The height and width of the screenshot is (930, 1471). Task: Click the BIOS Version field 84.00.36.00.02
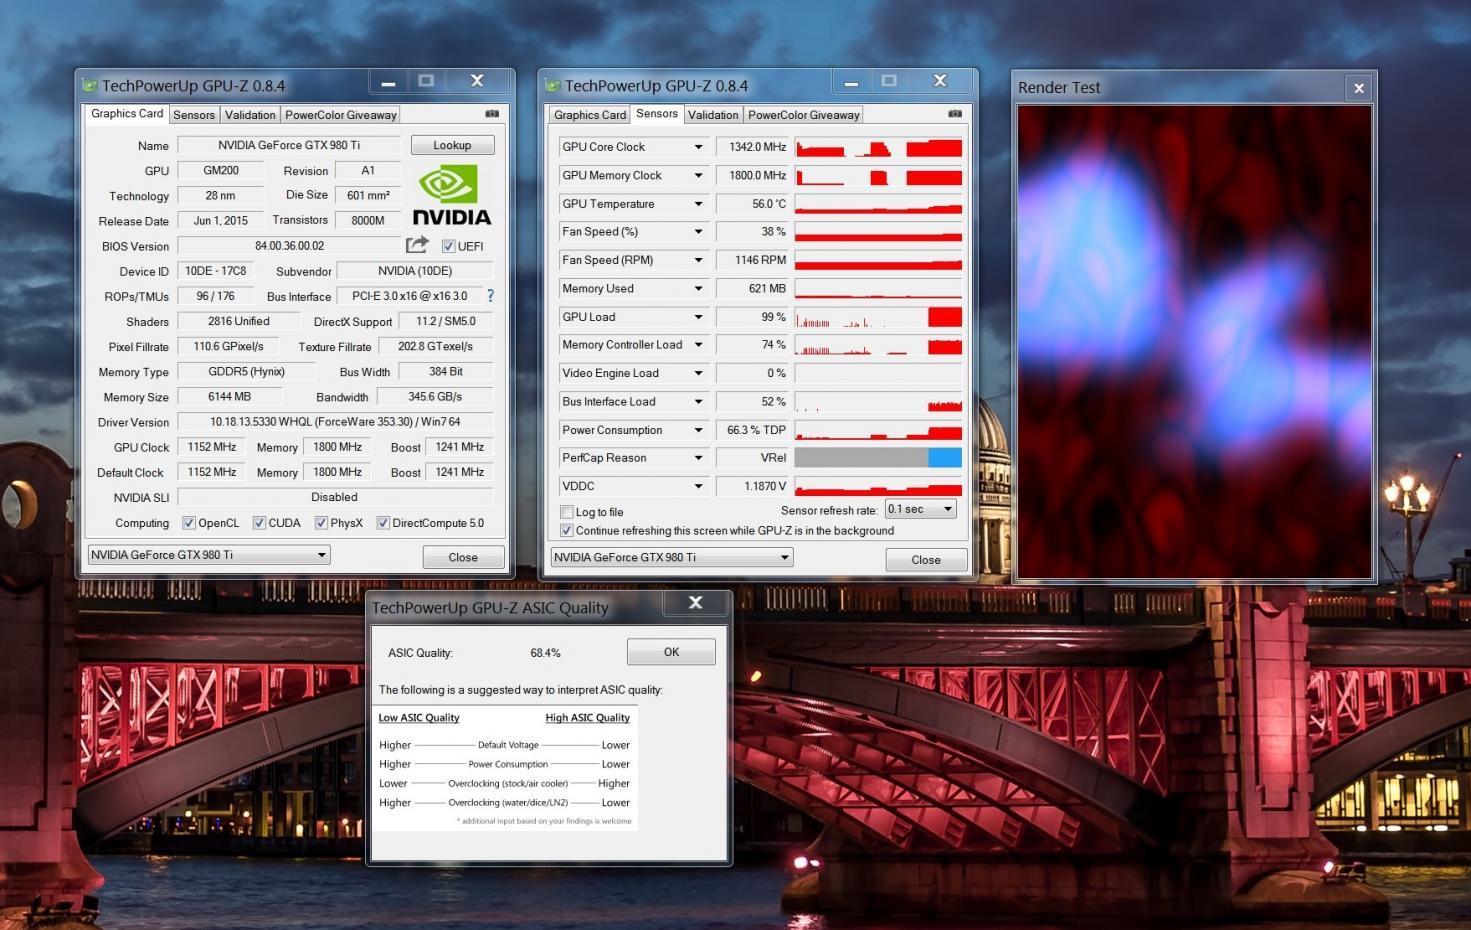[289, 246]
